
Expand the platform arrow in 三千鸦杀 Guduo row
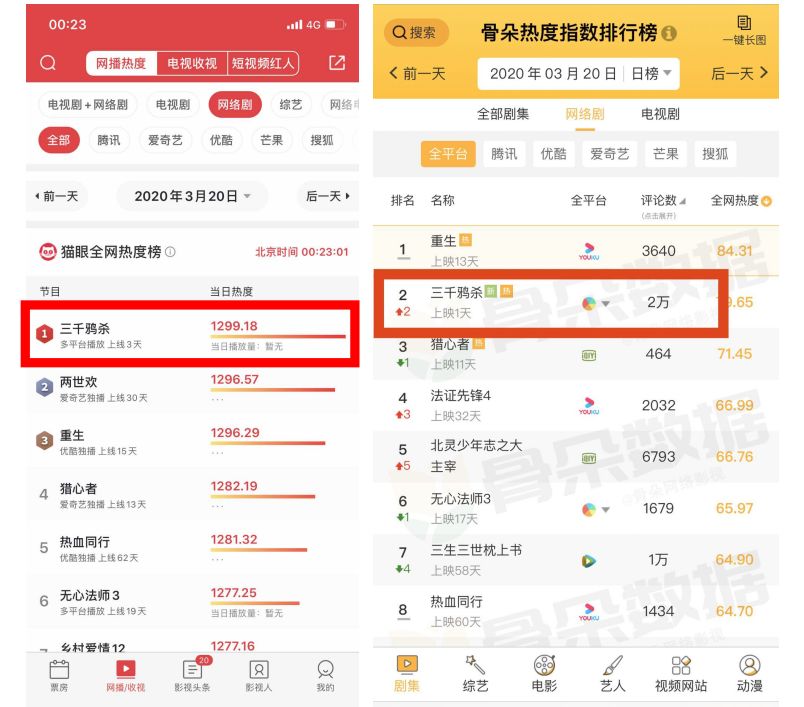(x=606, y=304)
